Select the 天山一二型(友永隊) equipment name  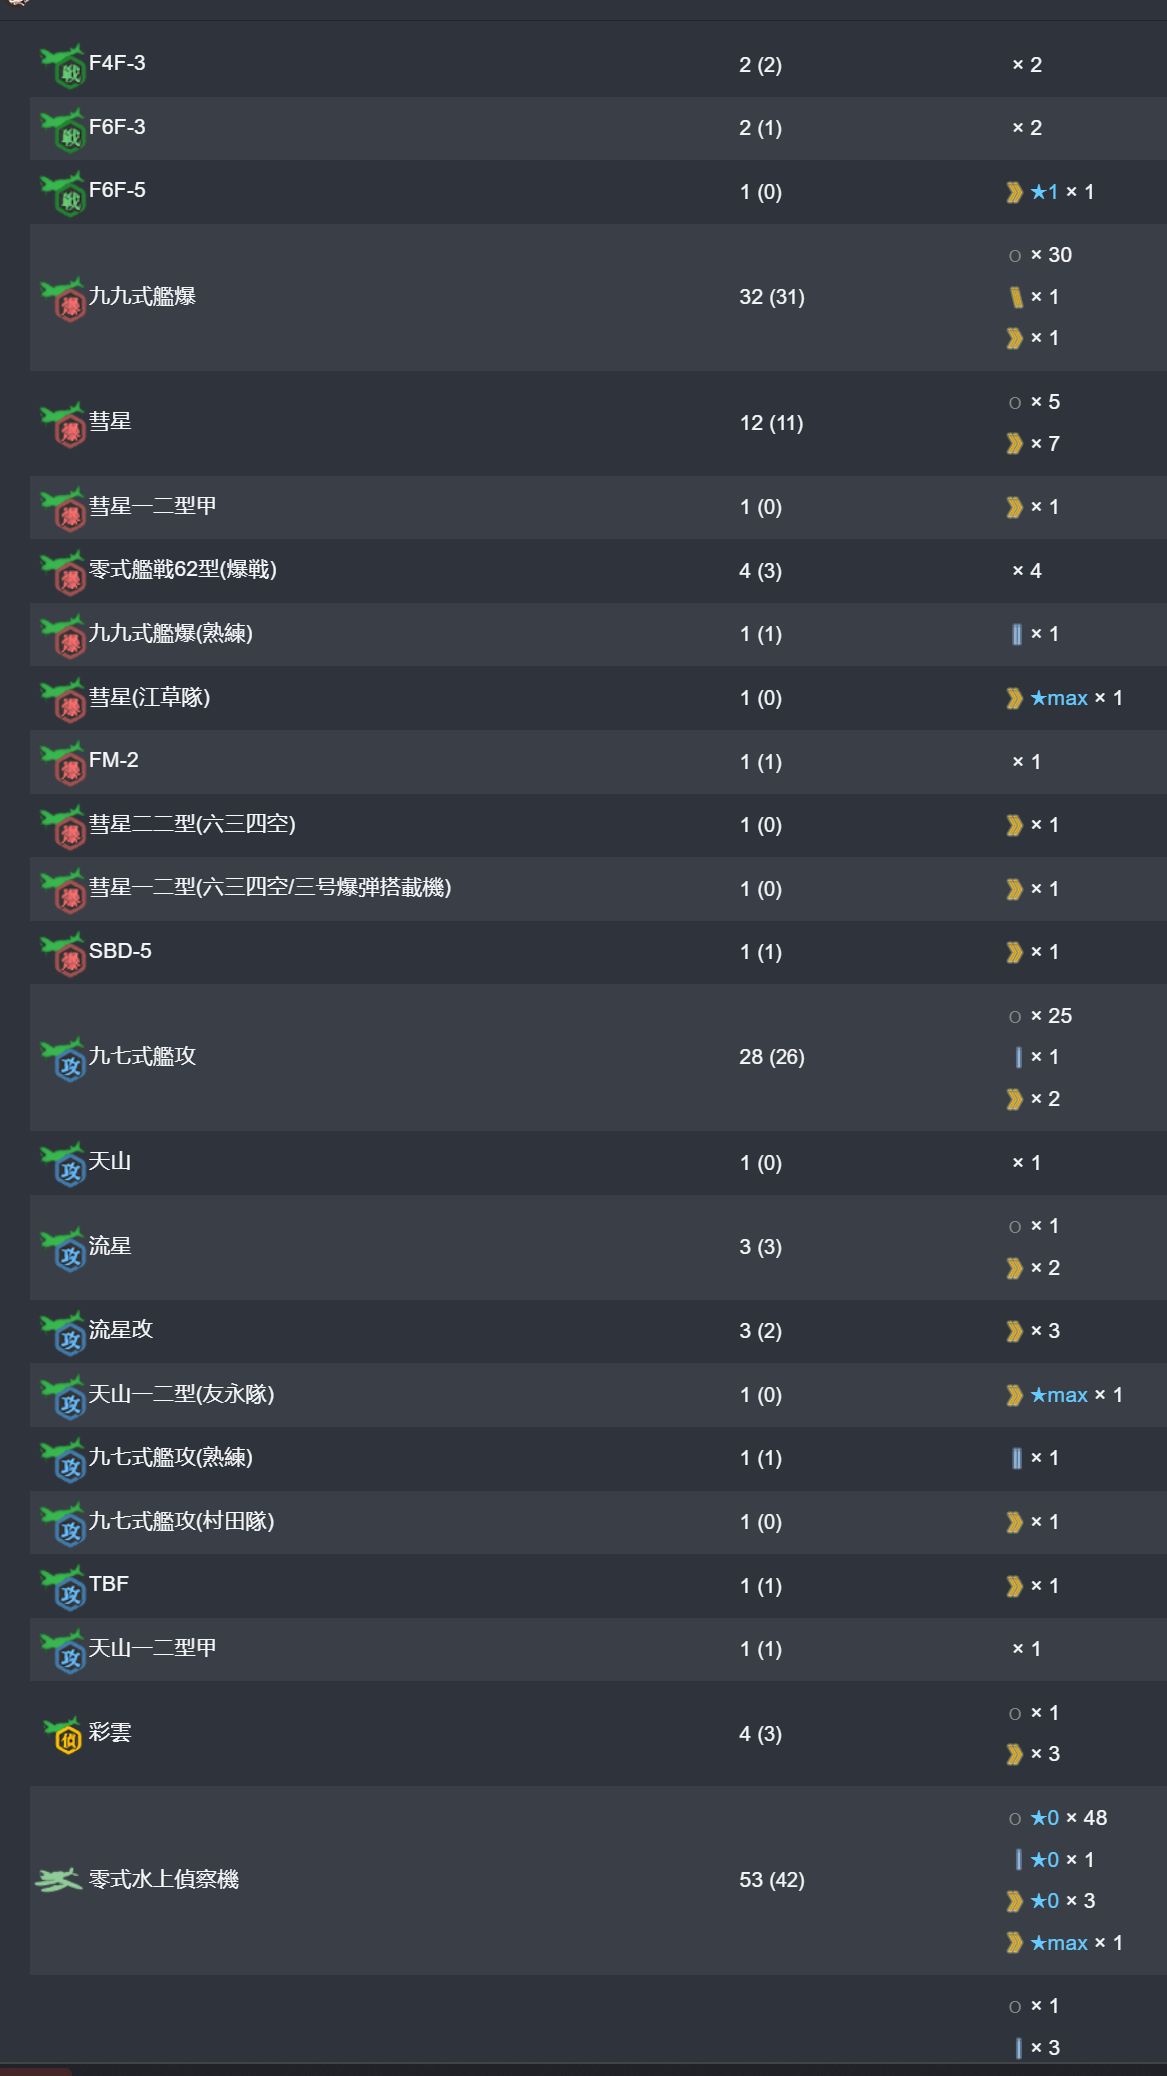pyautogui.click(x=181, y=1394)
